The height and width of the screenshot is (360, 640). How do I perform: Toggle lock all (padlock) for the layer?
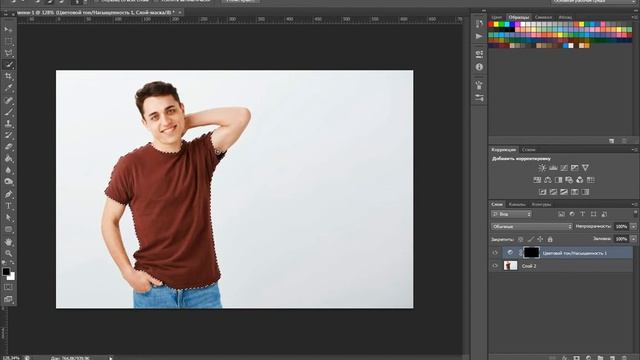[550, 240]
